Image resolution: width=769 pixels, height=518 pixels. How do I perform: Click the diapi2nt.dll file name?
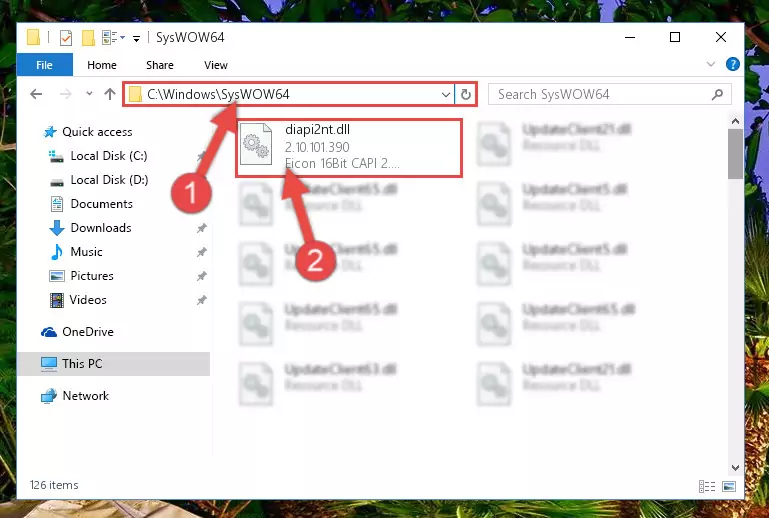[317, 130]
